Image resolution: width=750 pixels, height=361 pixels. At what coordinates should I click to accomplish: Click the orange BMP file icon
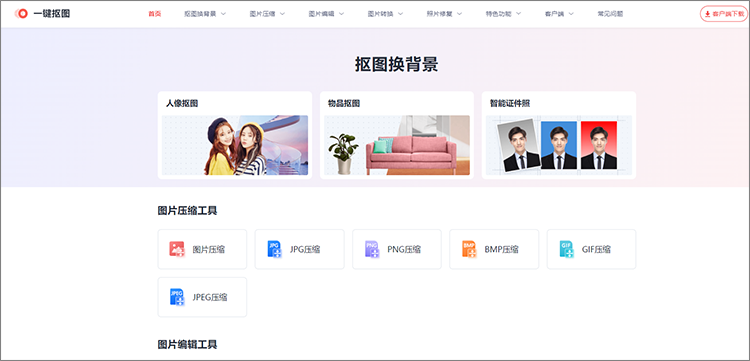(469, 249)
